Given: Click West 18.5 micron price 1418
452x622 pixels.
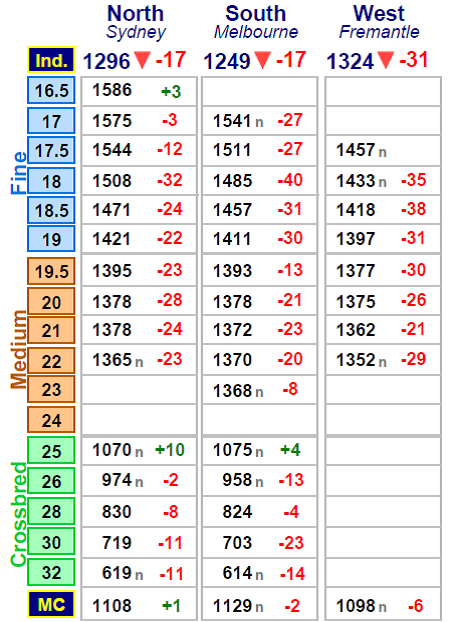Looking at the screenshot, I should point(356,210).
